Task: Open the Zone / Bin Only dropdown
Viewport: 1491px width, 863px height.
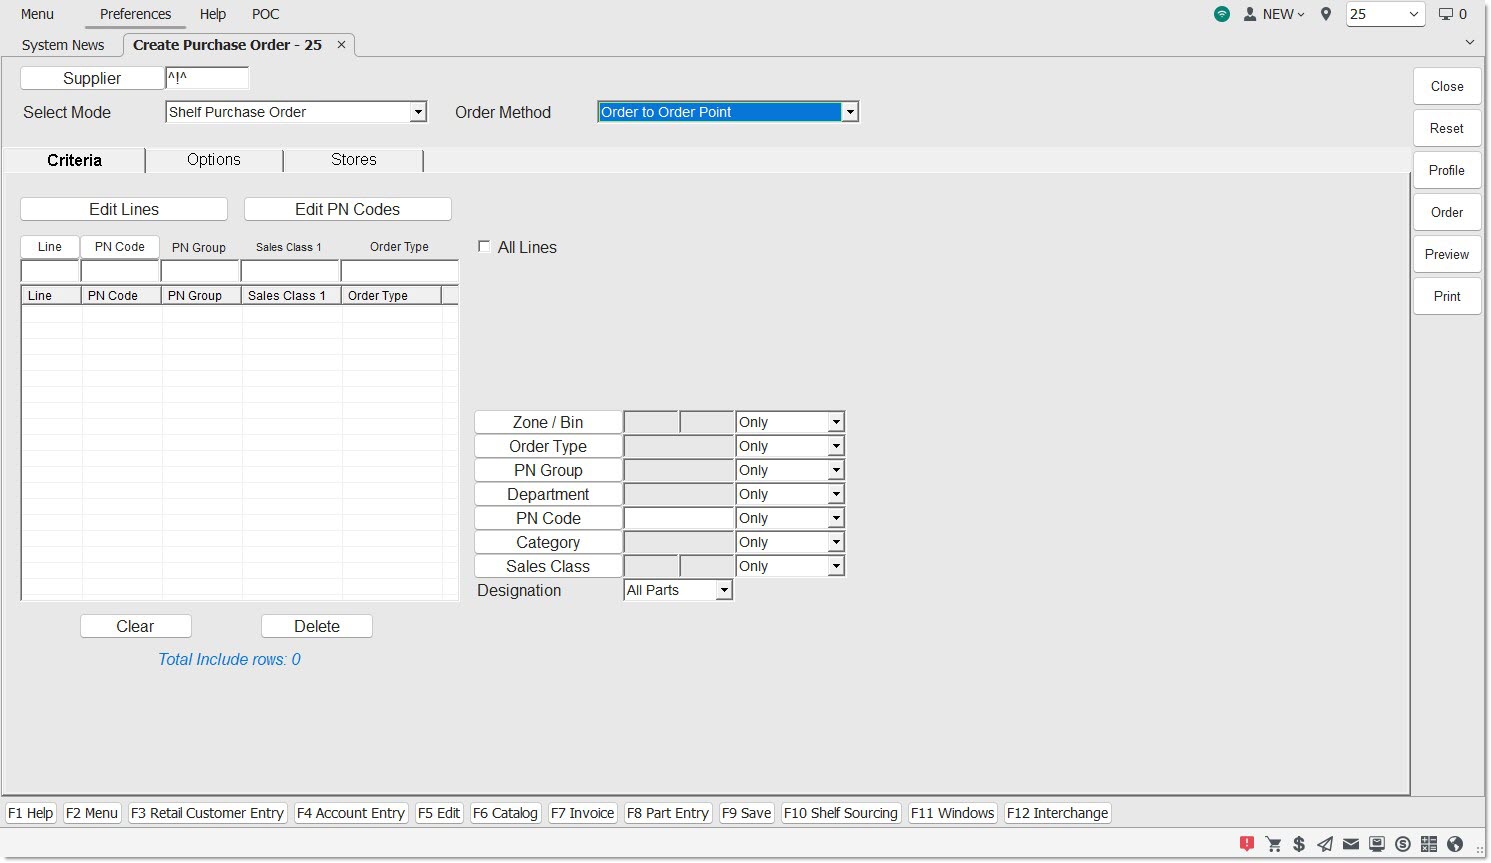Action: click(x=836, y=422)
